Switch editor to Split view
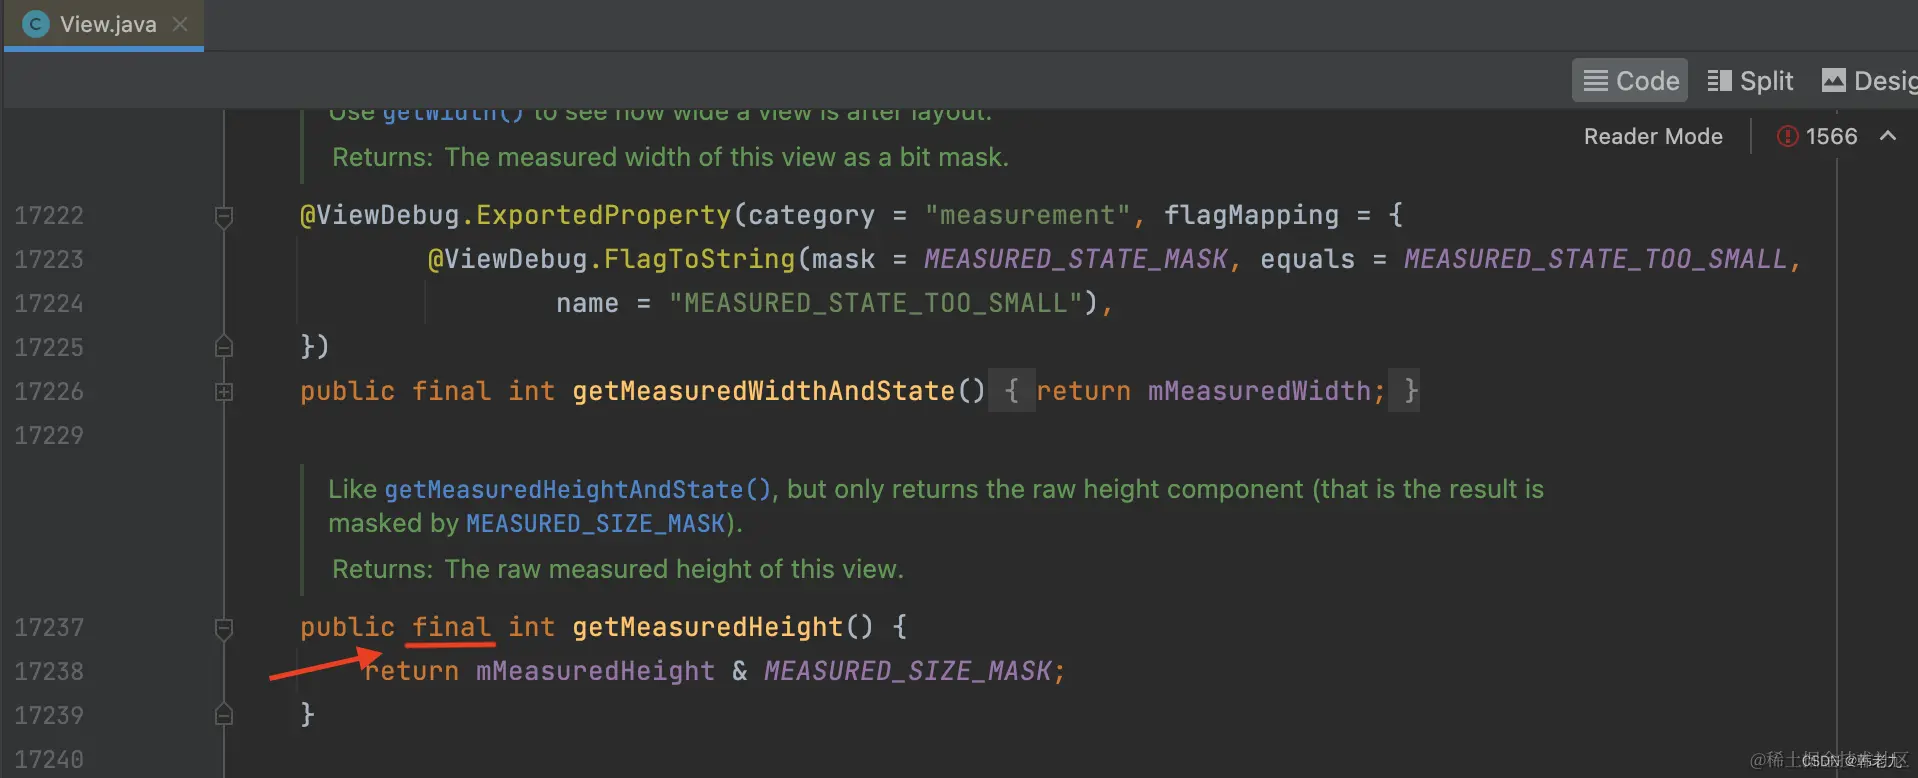This screenshot has width=1918, height=778. (x=1750, y=80)
